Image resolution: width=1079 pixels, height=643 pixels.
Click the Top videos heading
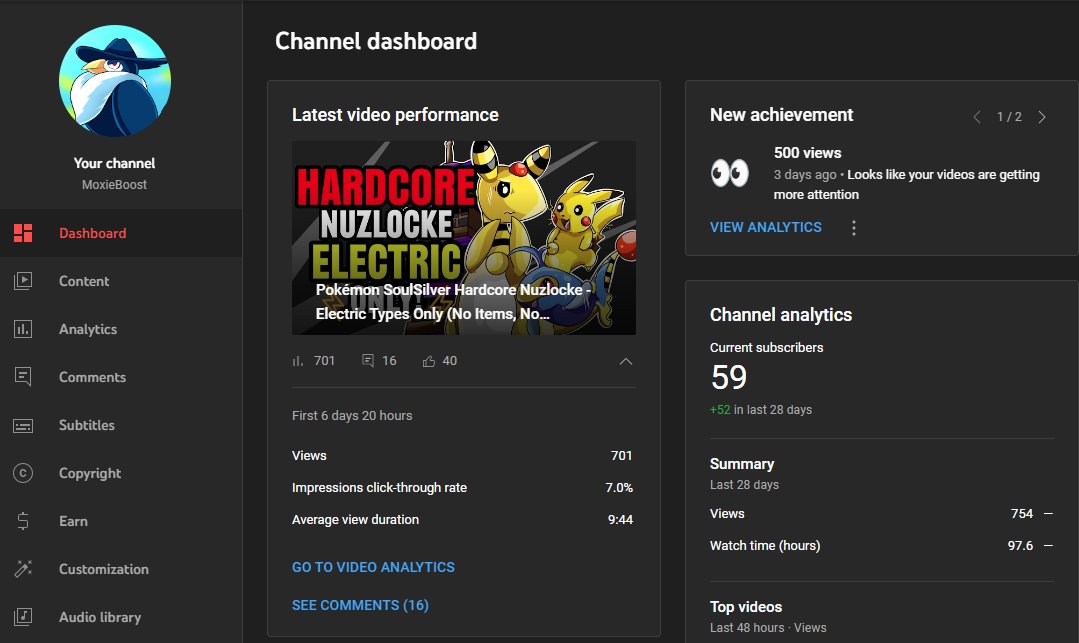(x=746, y=607)
